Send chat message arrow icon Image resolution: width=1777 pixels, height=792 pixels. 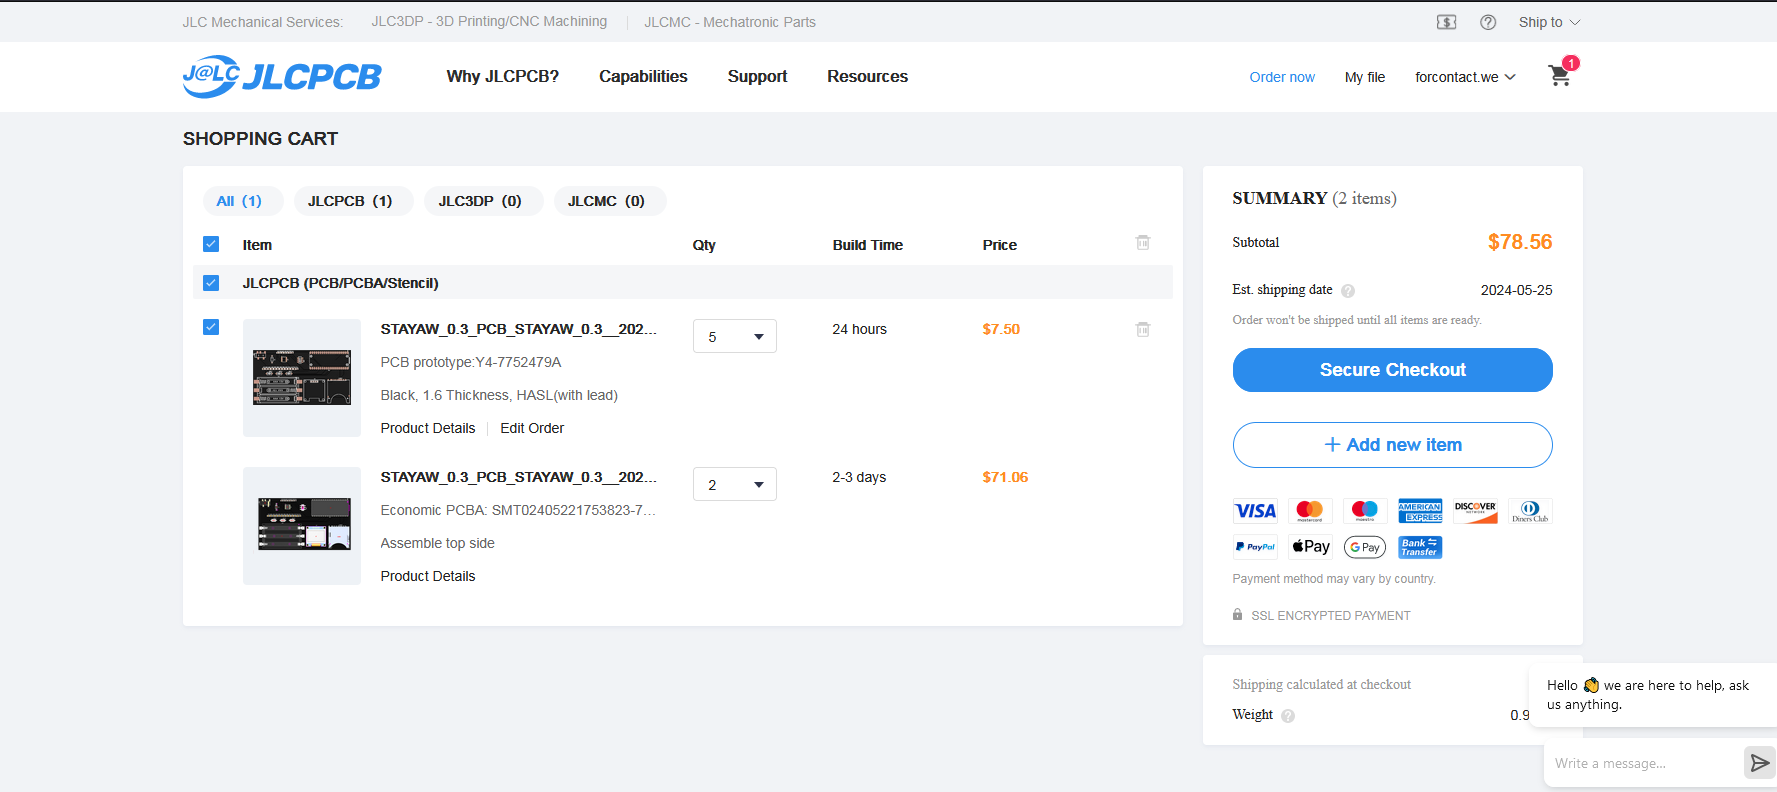click(x=1759, y=763)
